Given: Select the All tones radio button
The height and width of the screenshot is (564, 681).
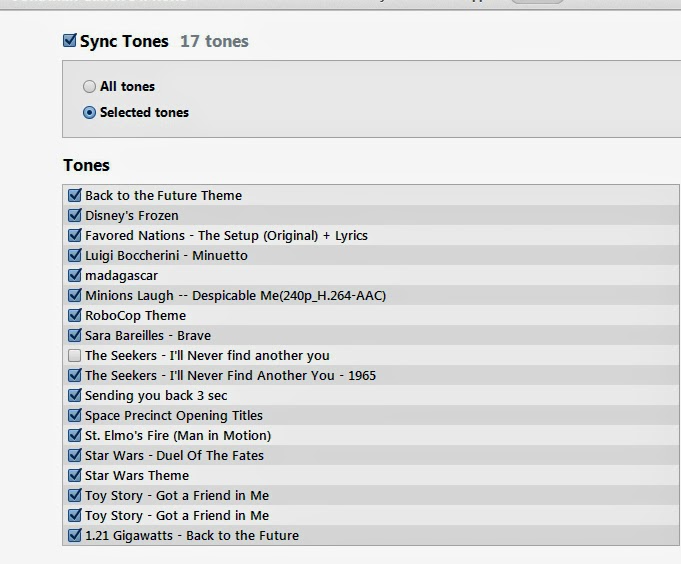Looking at the screenshot, I should tap(90, 87).
